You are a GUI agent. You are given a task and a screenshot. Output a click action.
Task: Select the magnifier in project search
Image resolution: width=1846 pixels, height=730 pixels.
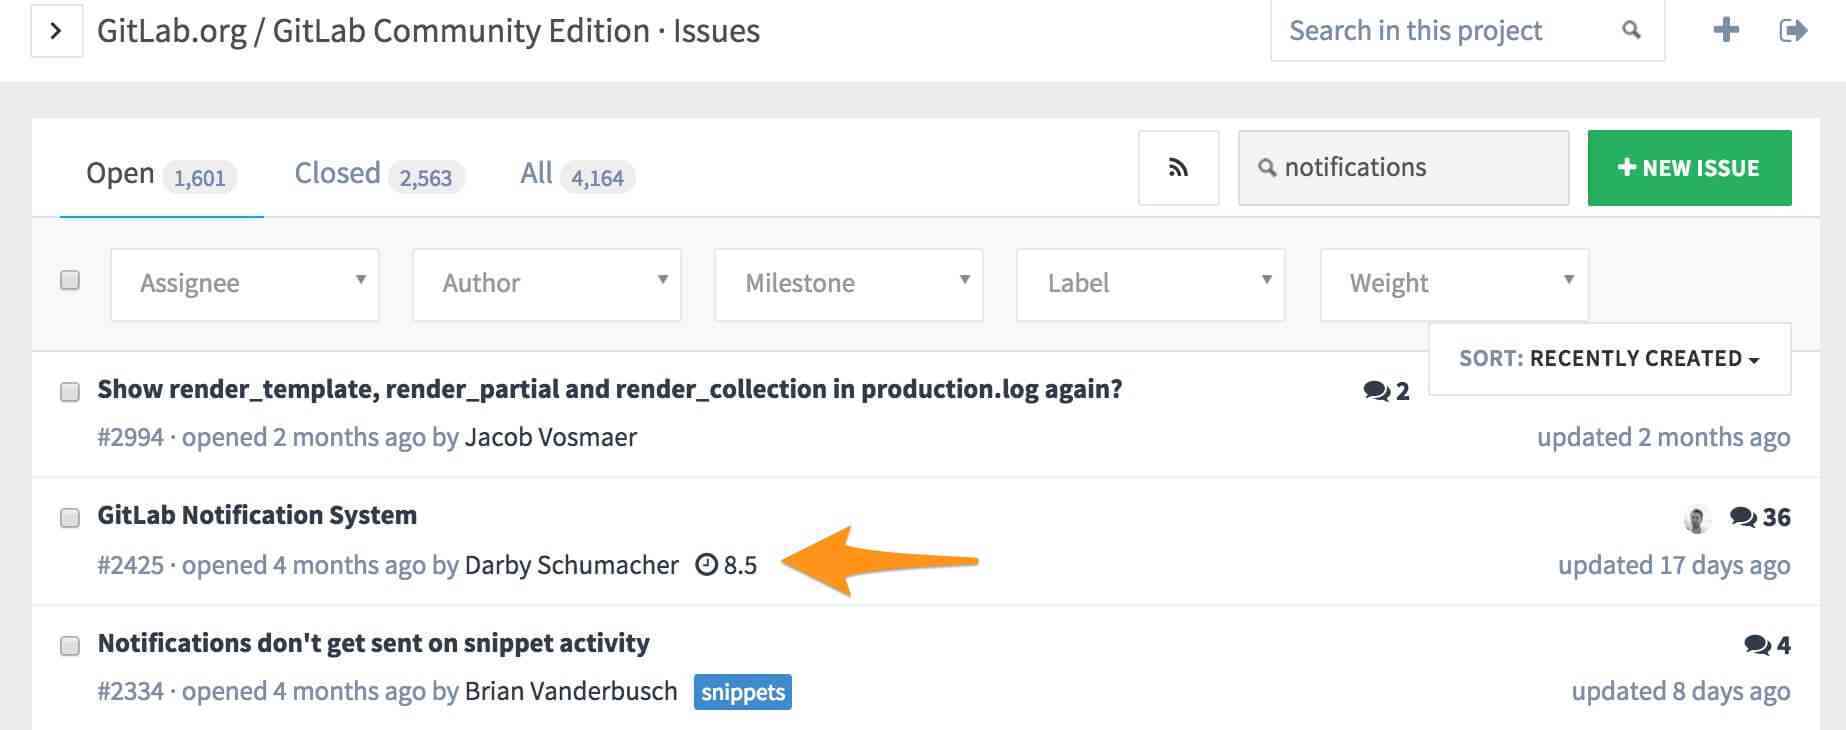point(1630,31)
